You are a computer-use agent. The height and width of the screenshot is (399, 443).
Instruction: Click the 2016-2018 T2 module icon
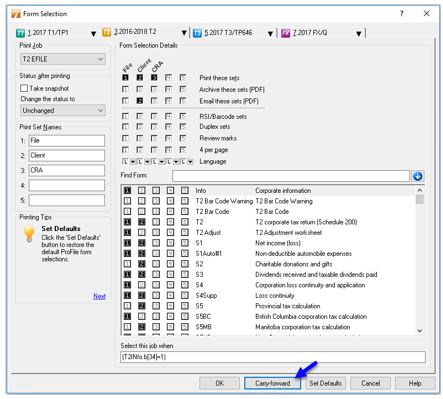[x=107, y=32]
